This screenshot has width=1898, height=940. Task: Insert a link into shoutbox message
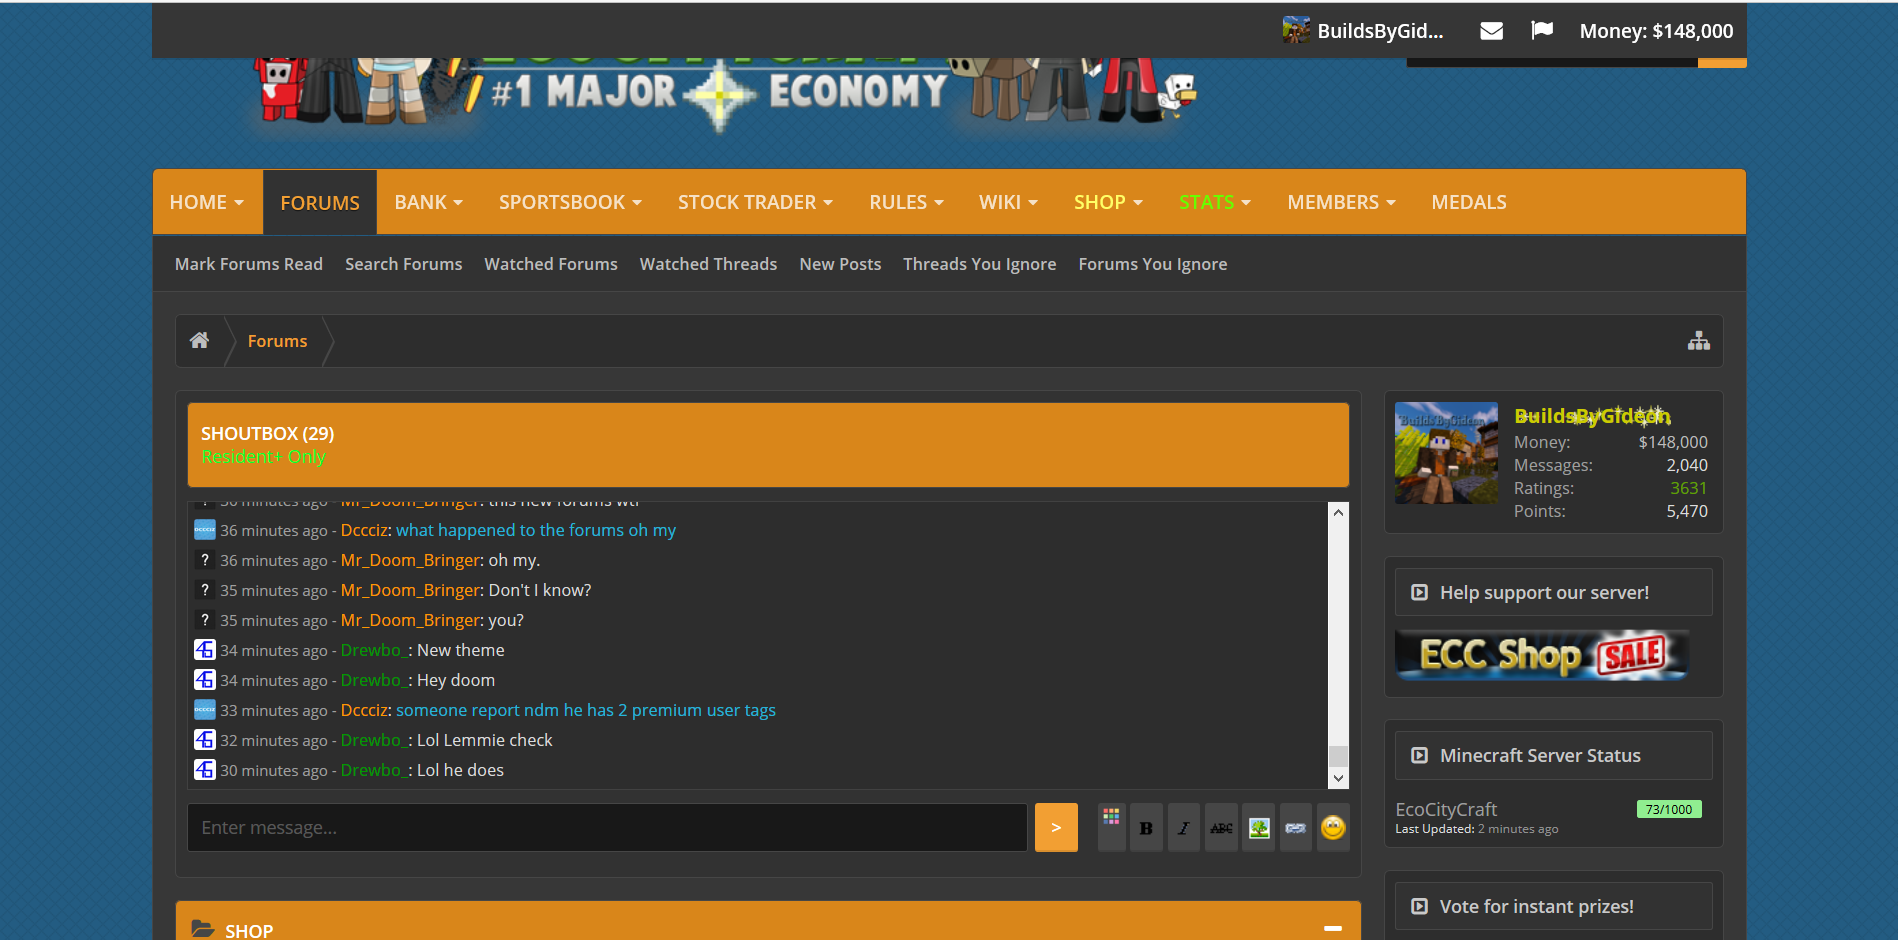1296,828
